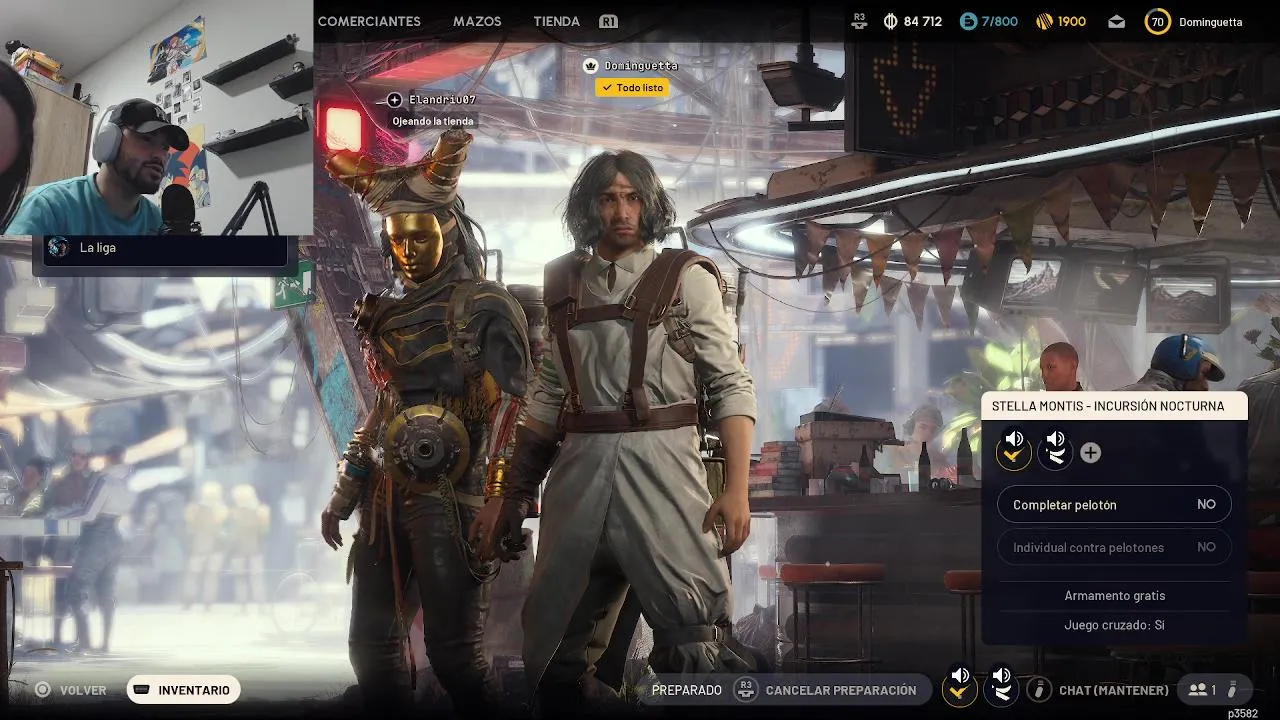Click the Preparado status label
1280x720 pixels.
687,690
